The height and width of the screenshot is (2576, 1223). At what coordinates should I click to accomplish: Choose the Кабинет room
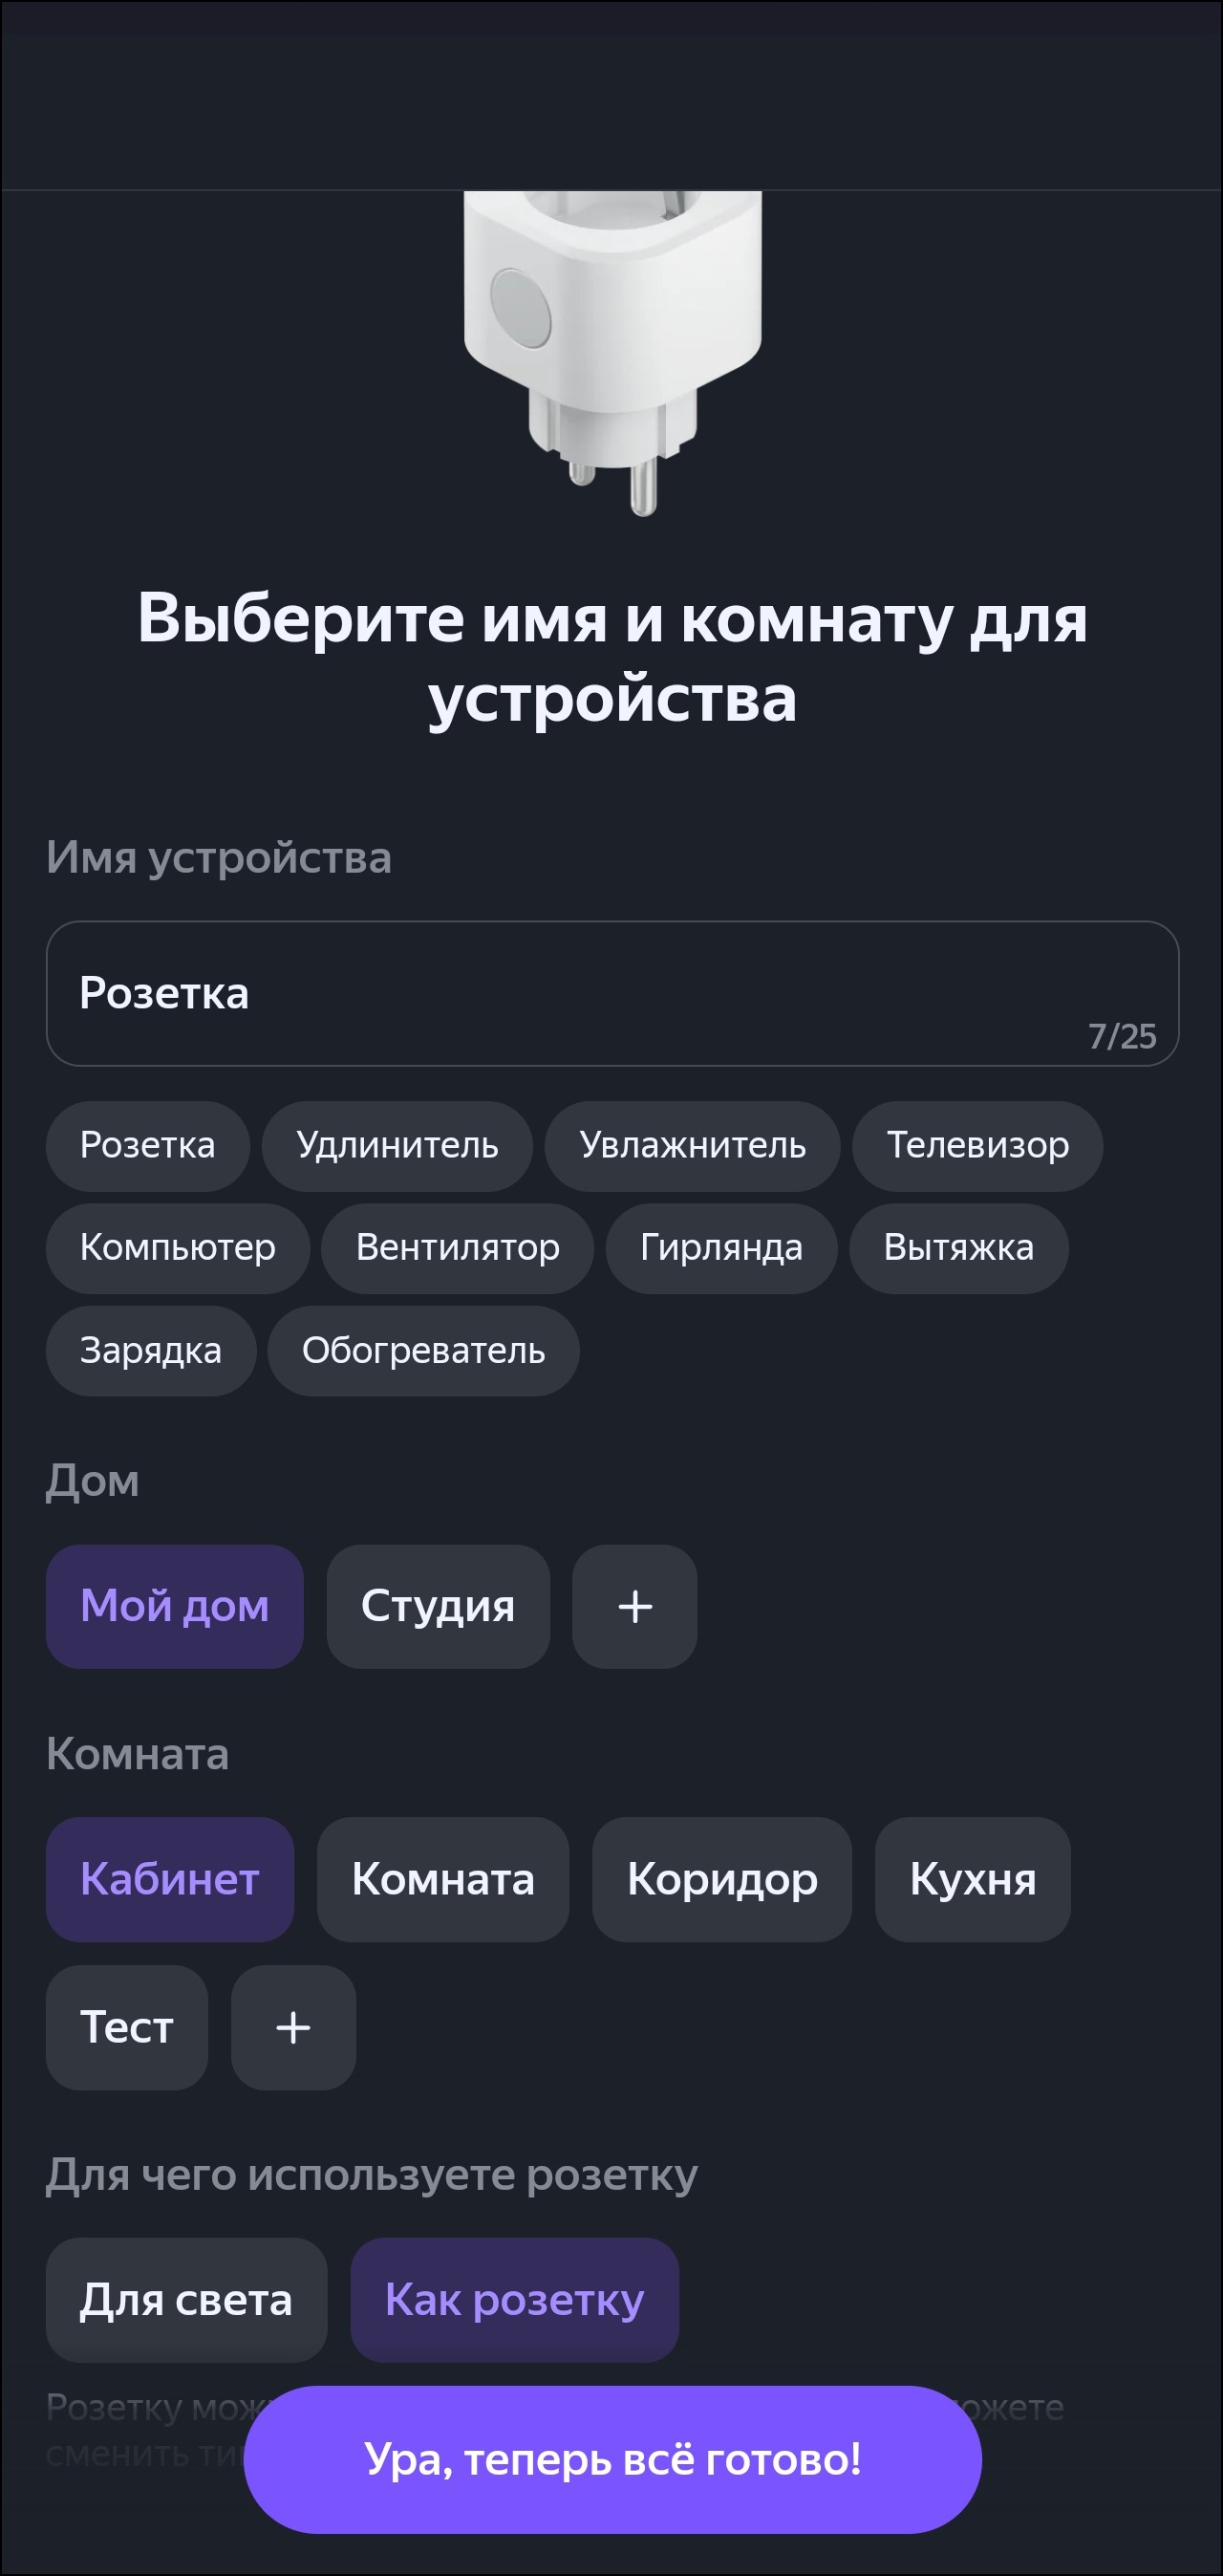pyautogui.click(x=169, y=1879)
